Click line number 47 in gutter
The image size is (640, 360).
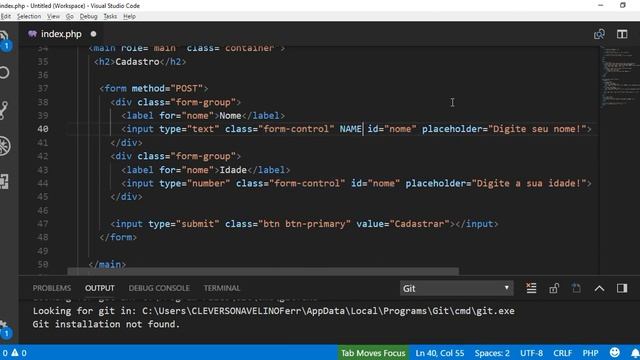[x=43, y=224]
